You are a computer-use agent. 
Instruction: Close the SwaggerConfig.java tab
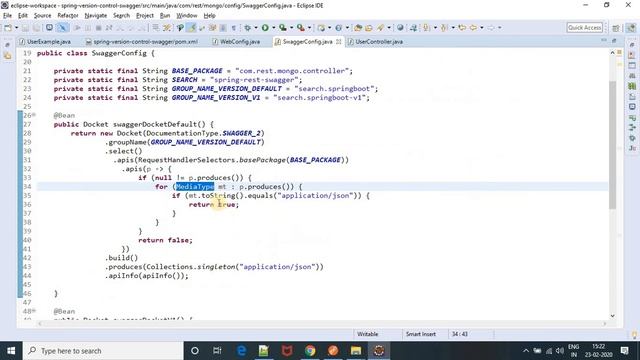click(x=339, y=42)
